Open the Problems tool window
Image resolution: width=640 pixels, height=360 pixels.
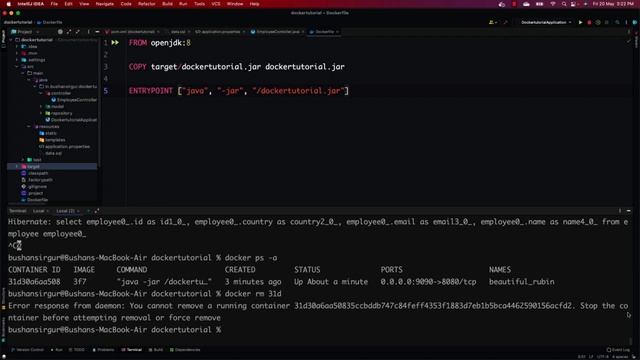(103, 350)
